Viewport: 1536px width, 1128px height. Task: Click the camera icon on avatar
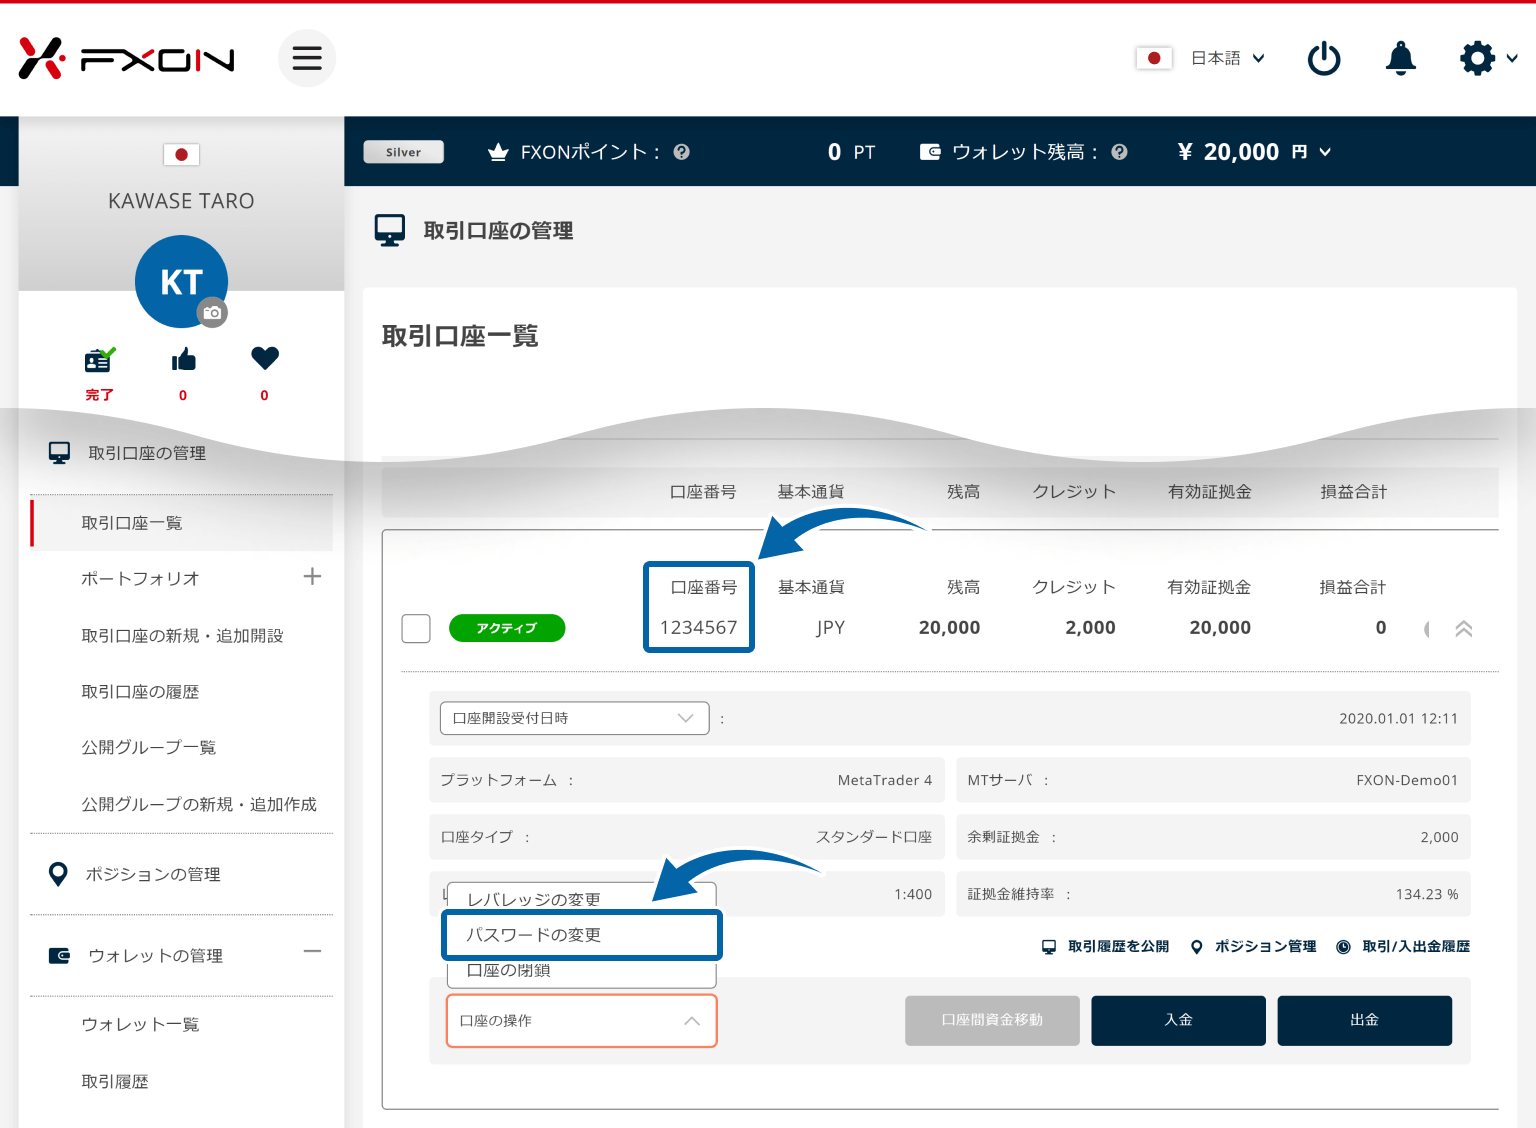[212, 313]
